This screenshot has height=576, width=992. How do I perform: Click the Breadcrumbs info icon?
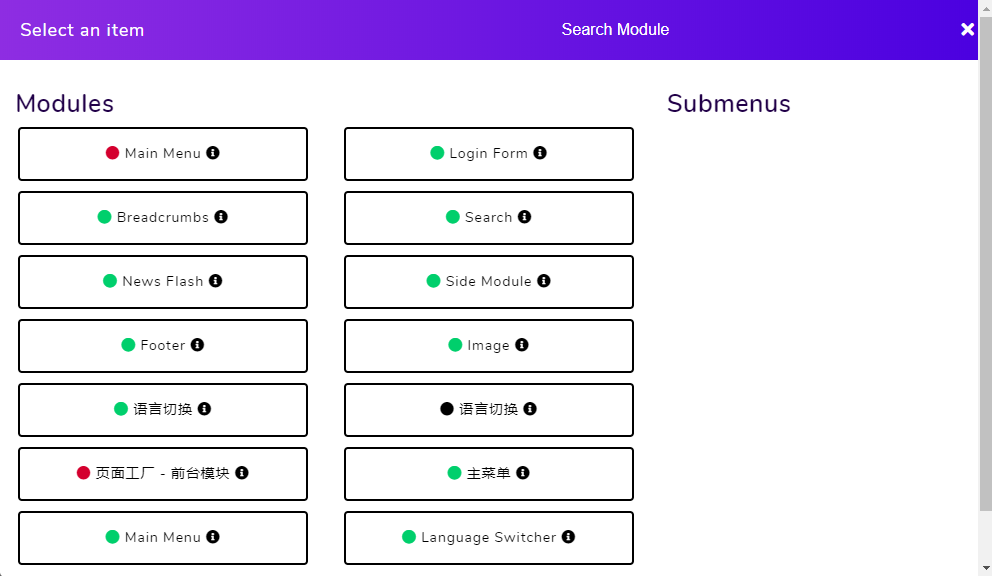[x=221, y=217]
